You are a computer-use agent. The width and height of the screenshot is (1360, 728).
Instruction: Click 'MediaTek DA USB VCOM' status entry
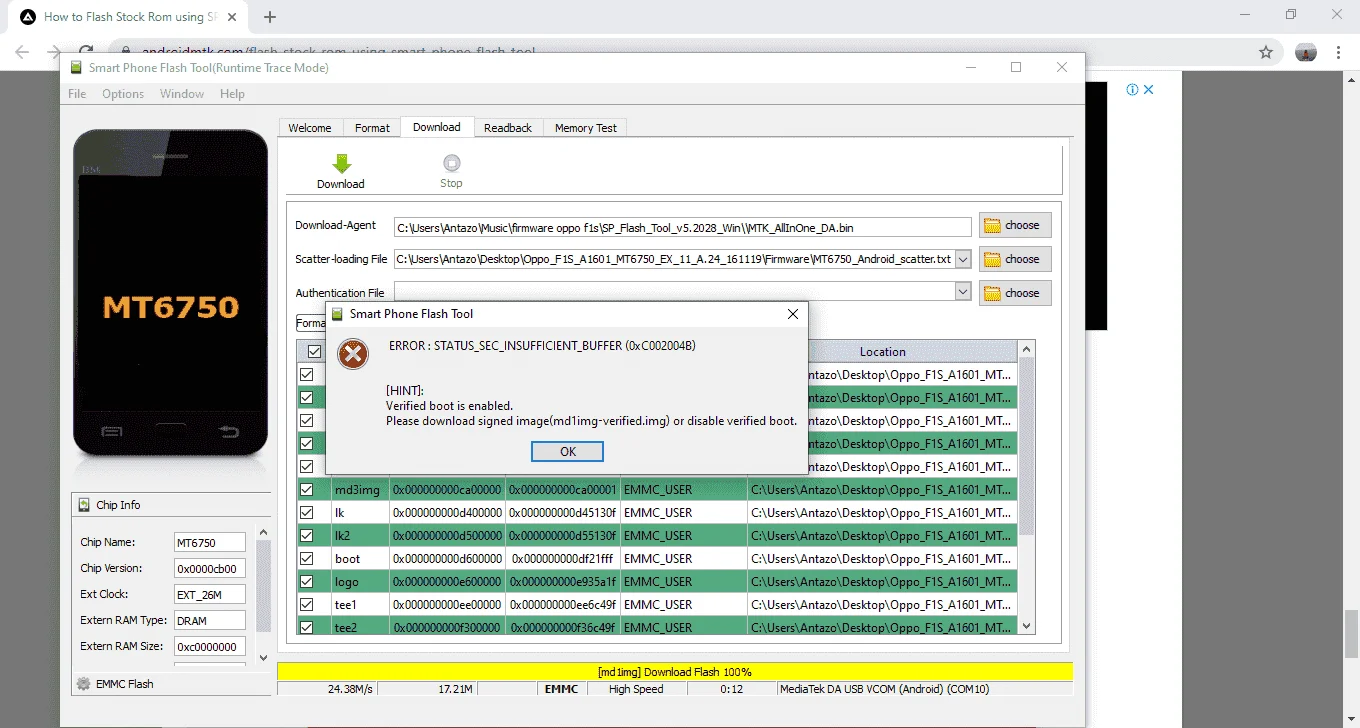pyautogui.click(x=885, y=689)
